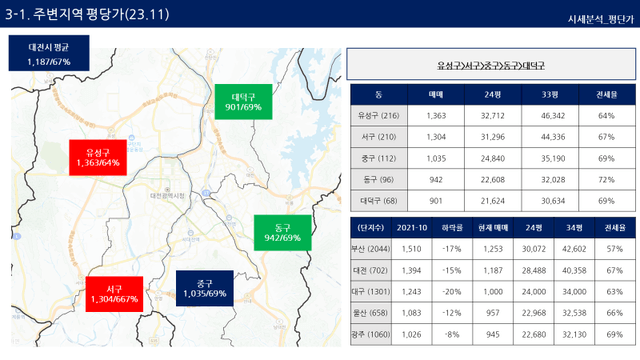
Task: Select the 중구 (112) row label
Action: [379, 158]
